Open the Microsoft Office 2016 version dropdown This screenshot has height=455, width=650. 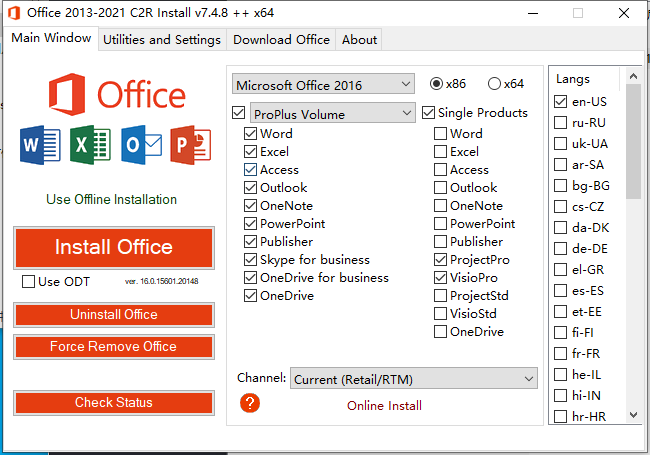pyautogui.click(x=323, y=85)
